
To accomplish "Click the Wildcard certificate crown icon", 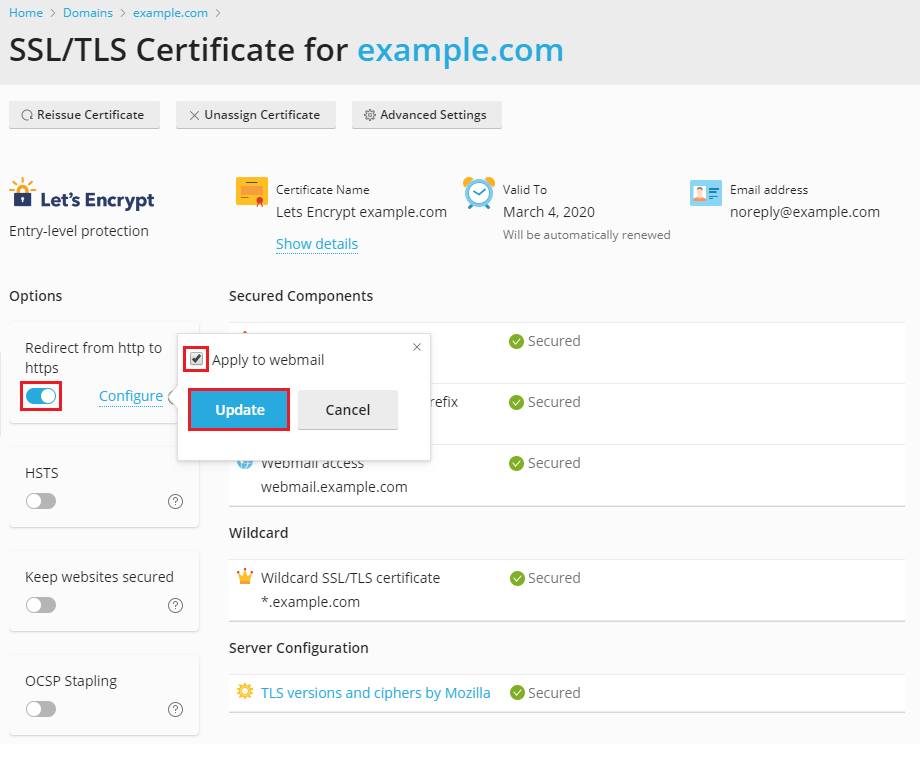I will click(x=245, y=577).
